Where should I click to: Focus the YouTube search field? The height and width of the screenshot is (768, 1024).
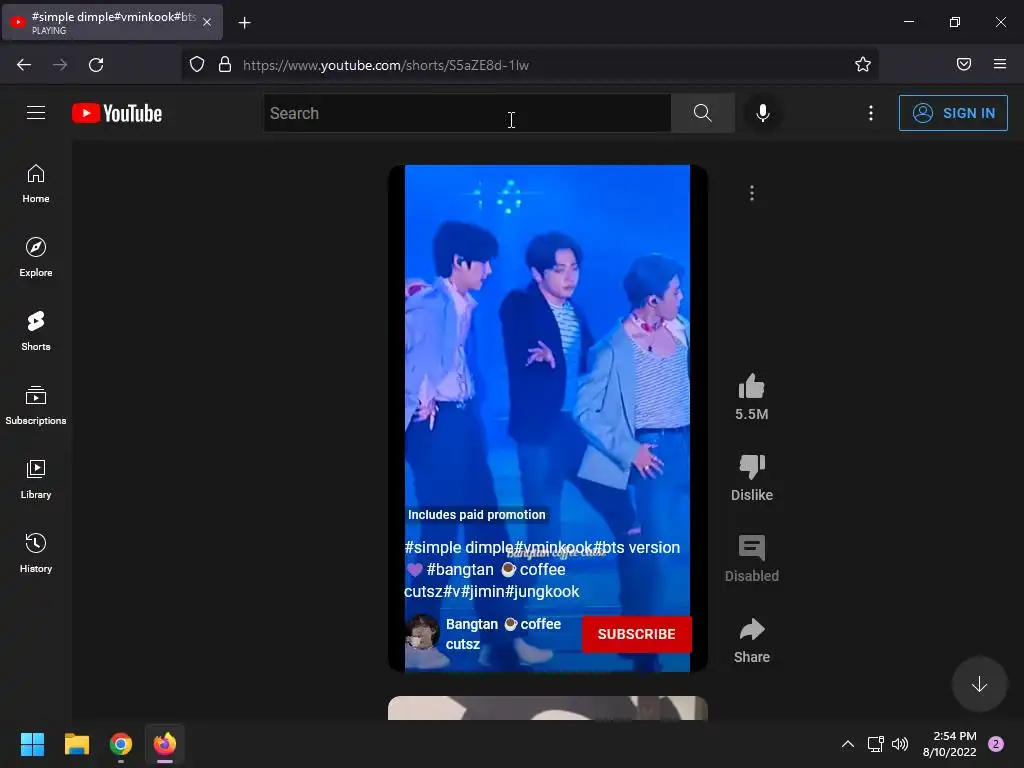[467, 113]
